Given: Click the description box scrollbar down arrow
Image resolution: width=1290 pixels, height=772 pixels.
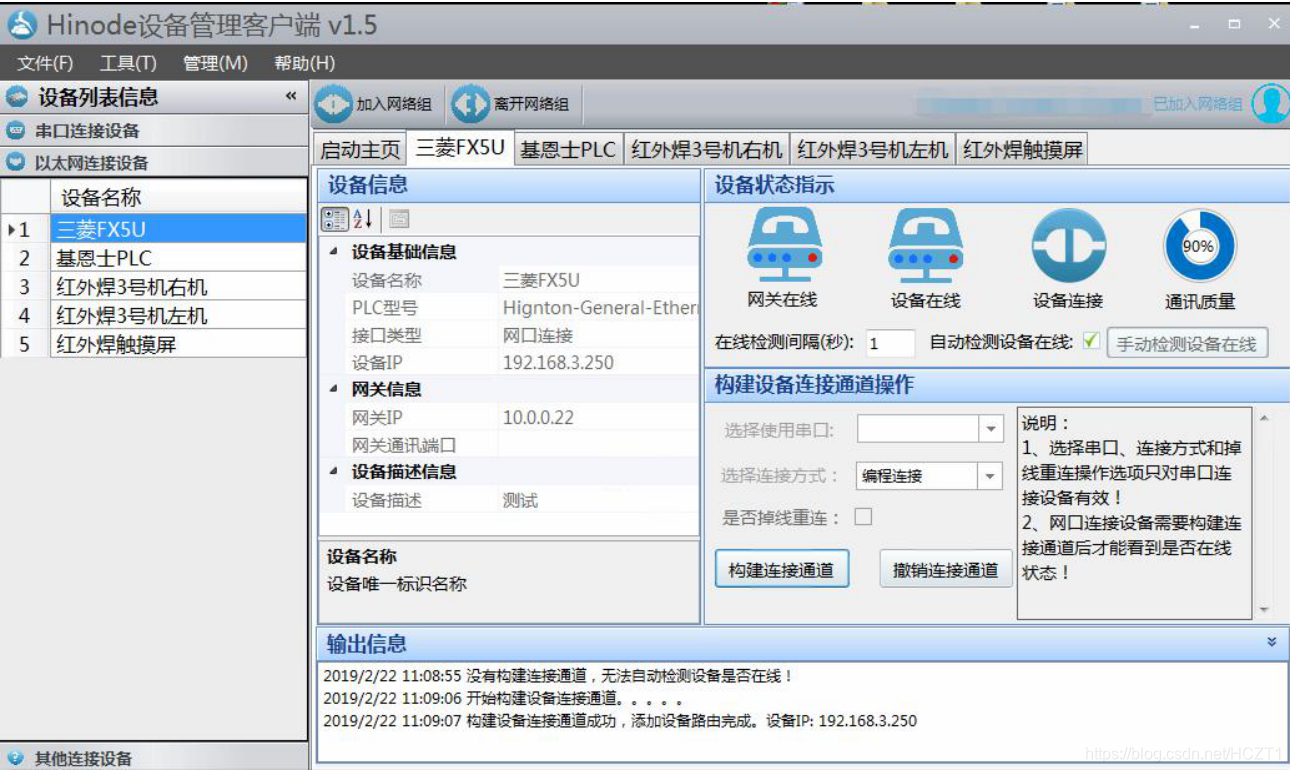Looking at the screenshot, I should click(1264, 610).
